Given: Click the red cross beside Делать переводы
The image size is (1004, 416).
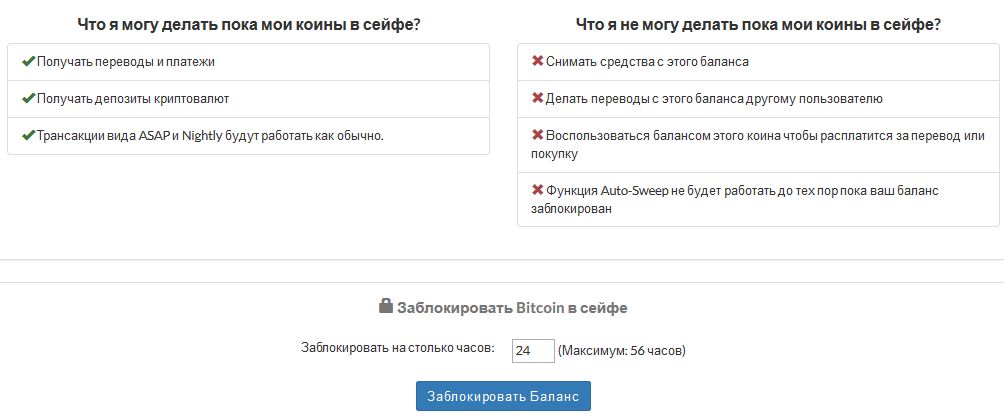Looking at the screenshot, I should (x=537, y=99).
